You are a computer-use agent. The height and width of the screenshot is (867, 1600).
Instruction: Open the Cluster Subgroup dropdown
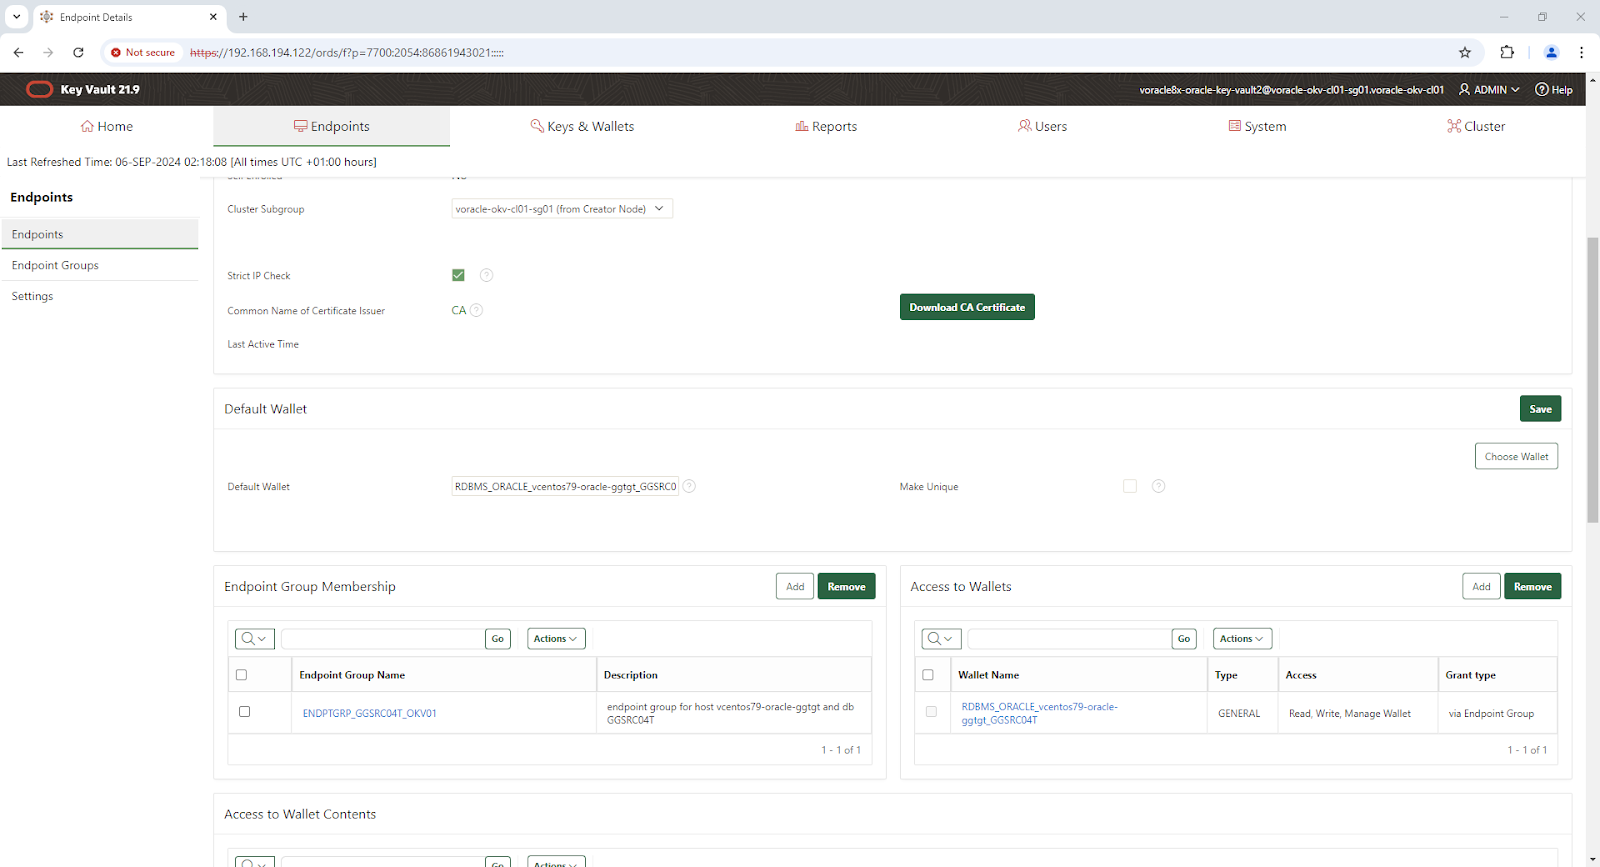click(562, 209)
